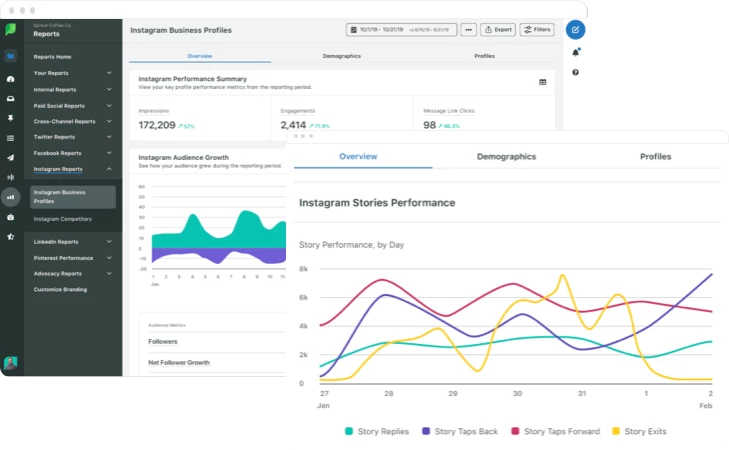The height and width of the screenshot is (450, 729).
Task: Open the notifications bell
Action: (575, 52)
